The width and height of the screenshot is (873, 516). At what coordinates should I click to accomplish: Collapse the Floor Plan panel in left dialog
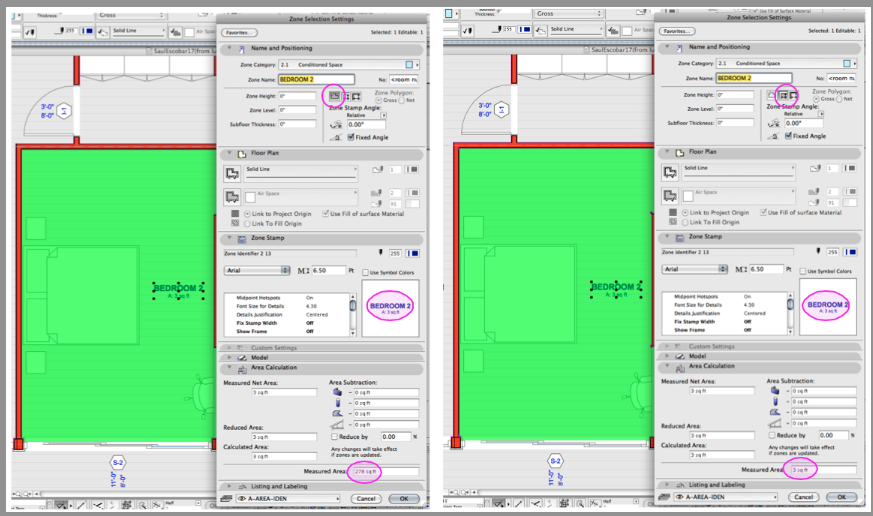tap(229, 153)
